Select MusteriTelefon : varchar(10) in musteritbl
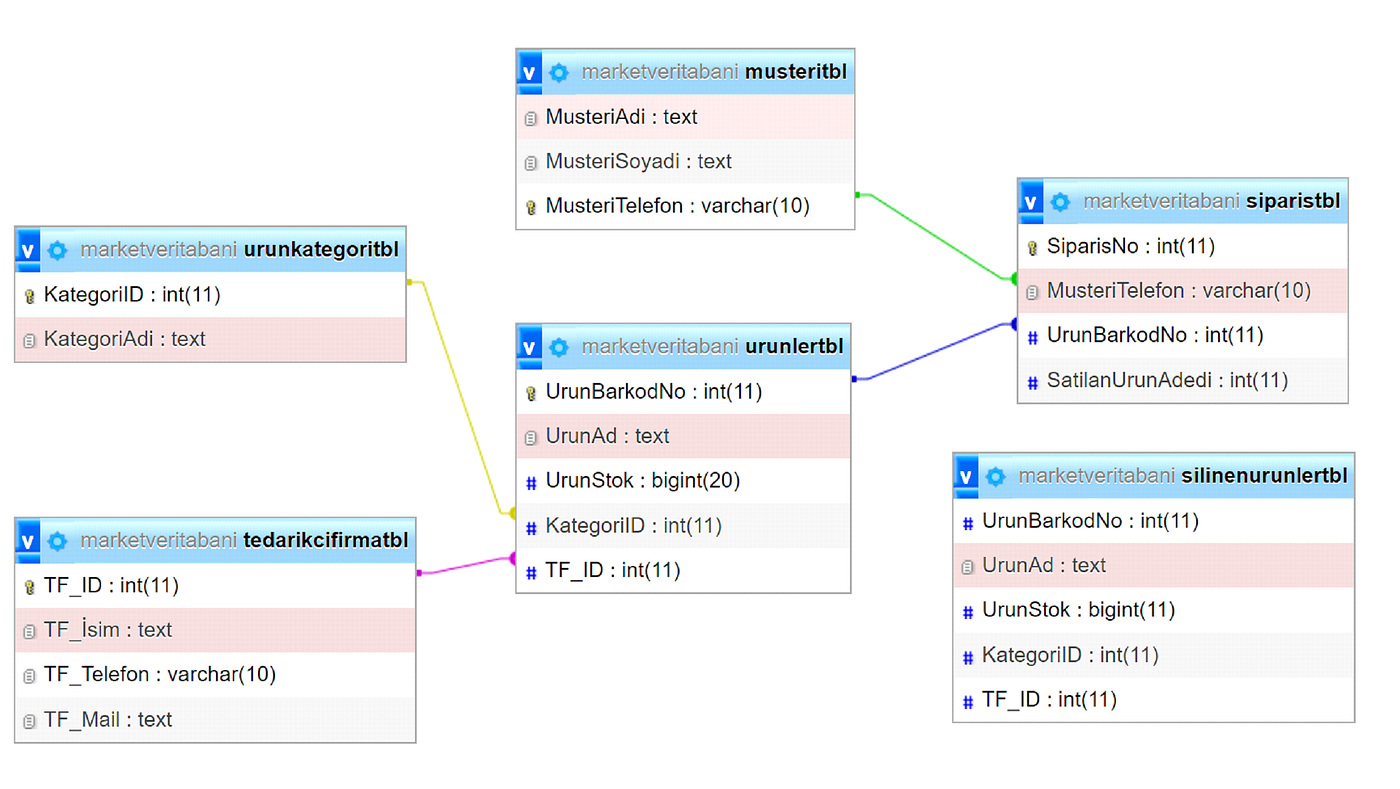This screenshot has width=1400, height=789. [685, 206]
